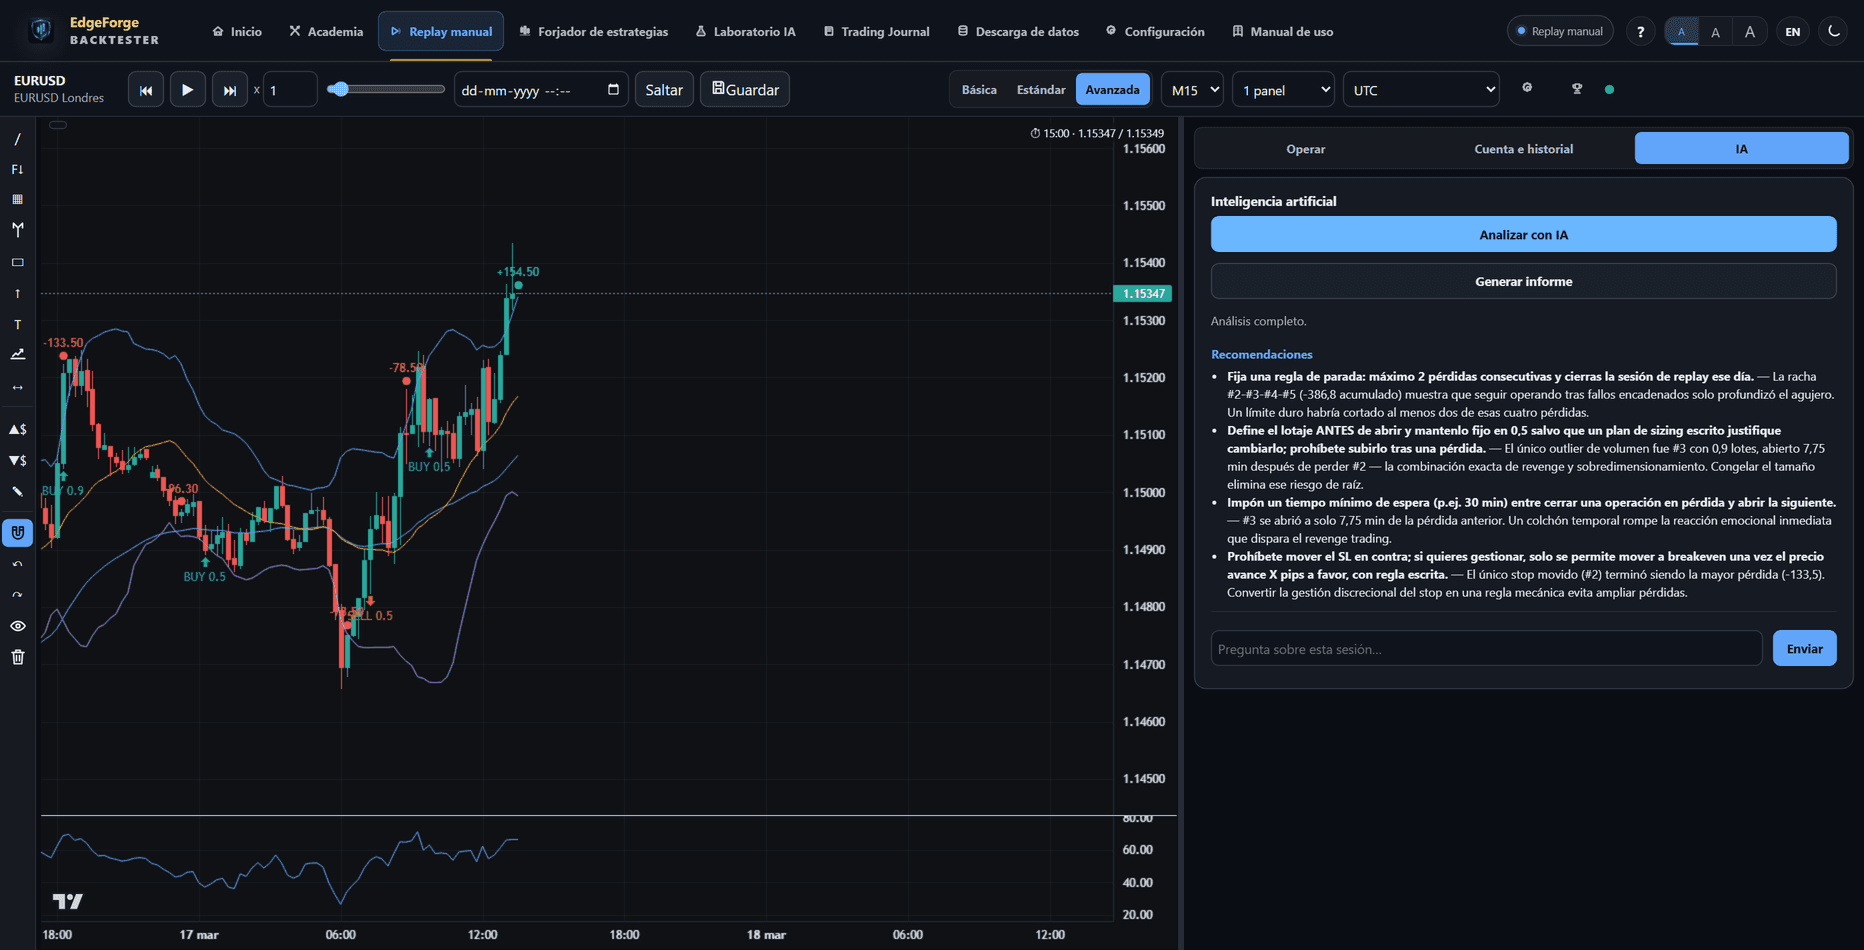
Task: Click the Saltar button
Action: coord(664,89)
